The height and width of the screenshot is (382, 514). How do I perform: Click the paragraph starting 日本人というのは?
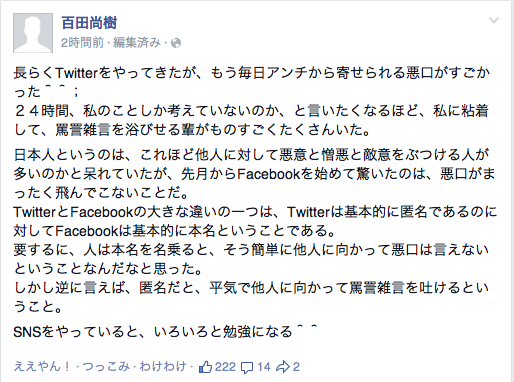(254, 174)
